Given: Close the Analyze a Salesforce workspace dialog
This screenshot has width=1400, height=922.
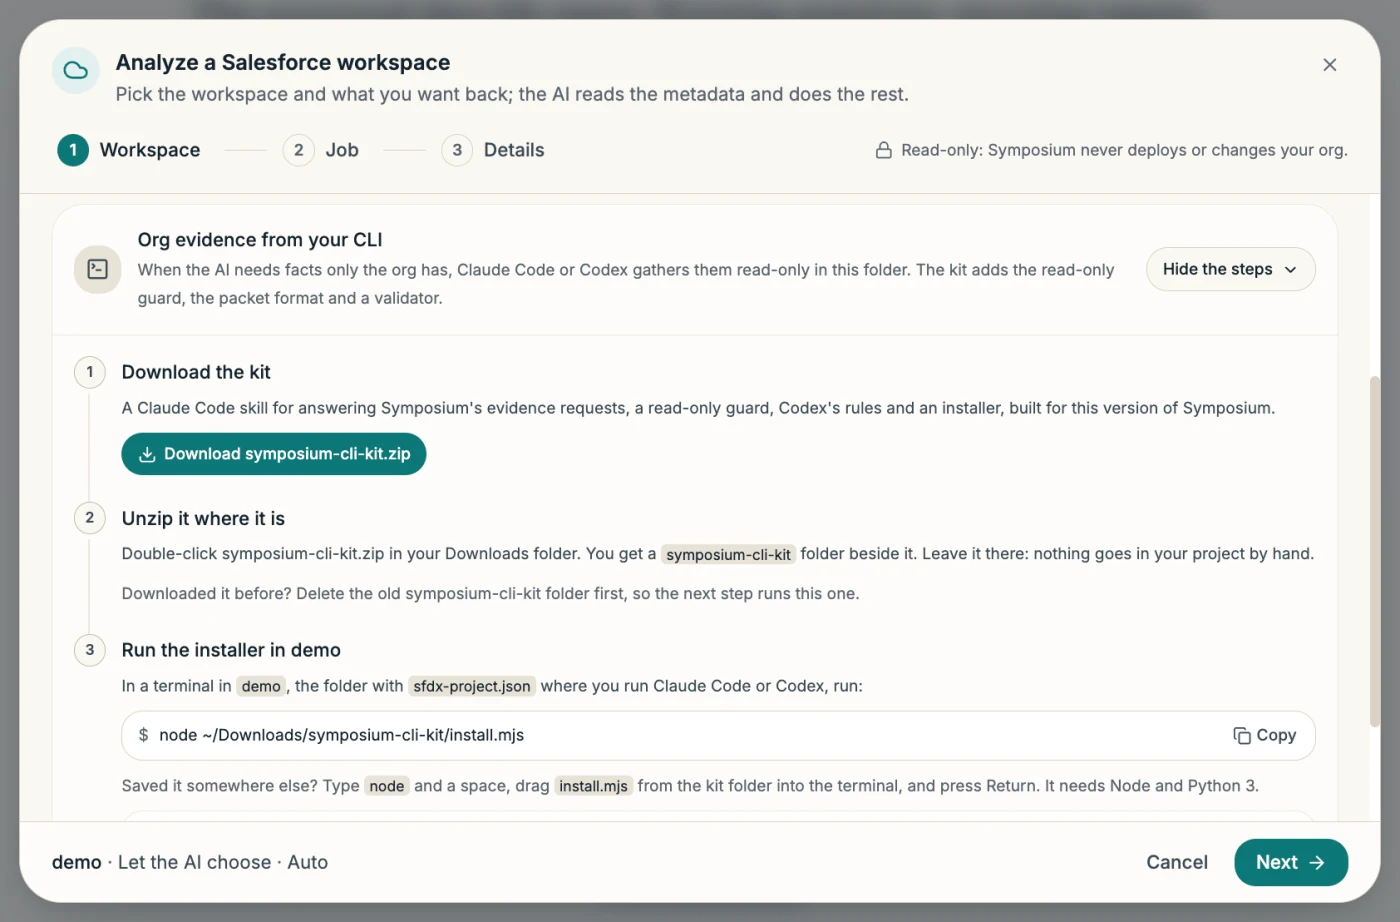Looking at the screenshot, I should point(1329,65).
